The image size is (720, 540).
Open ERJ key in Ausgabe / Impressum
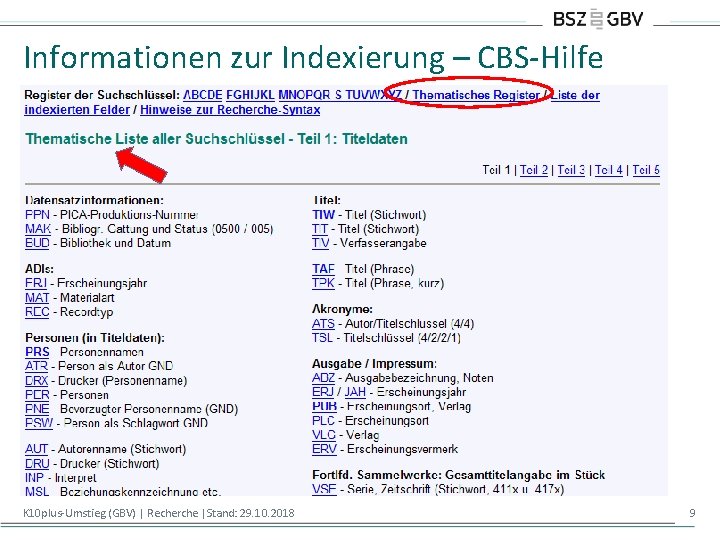tap(323, 392)
